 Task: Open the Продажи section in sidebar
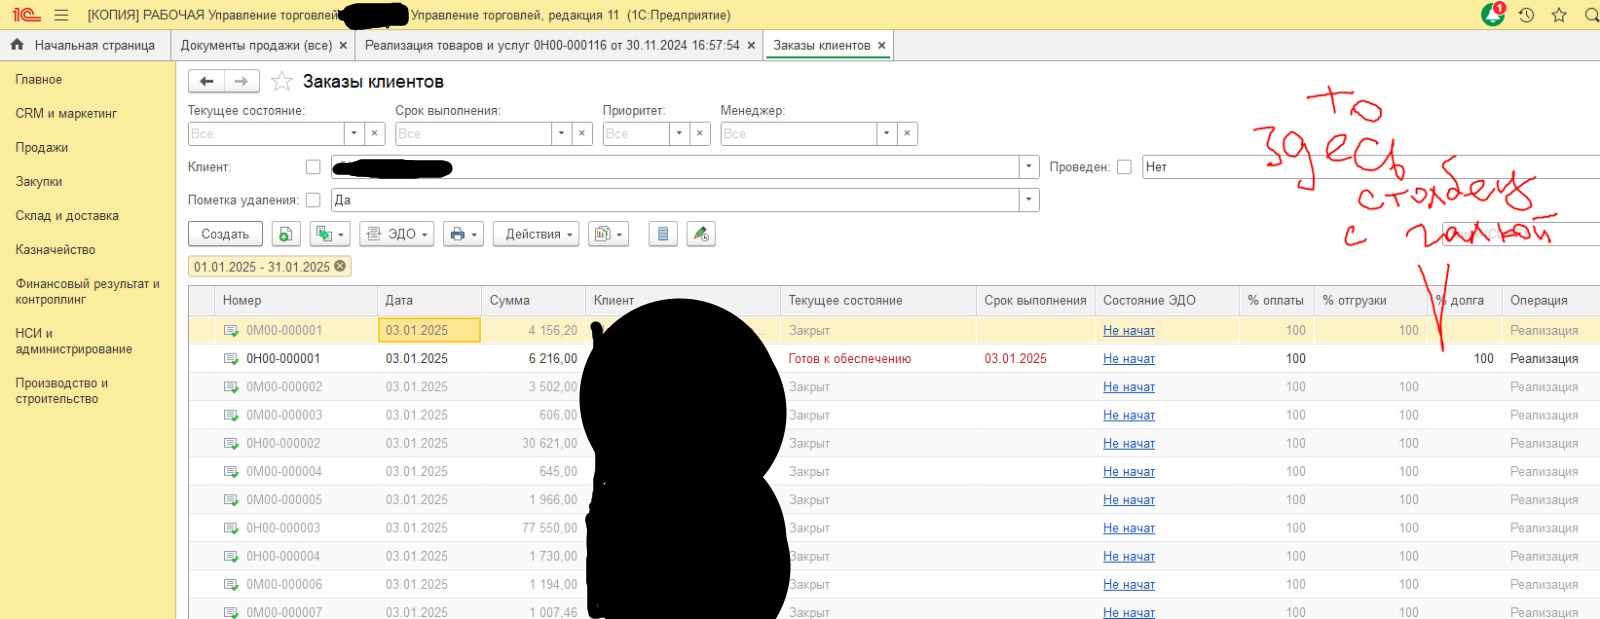pos(42,147)
